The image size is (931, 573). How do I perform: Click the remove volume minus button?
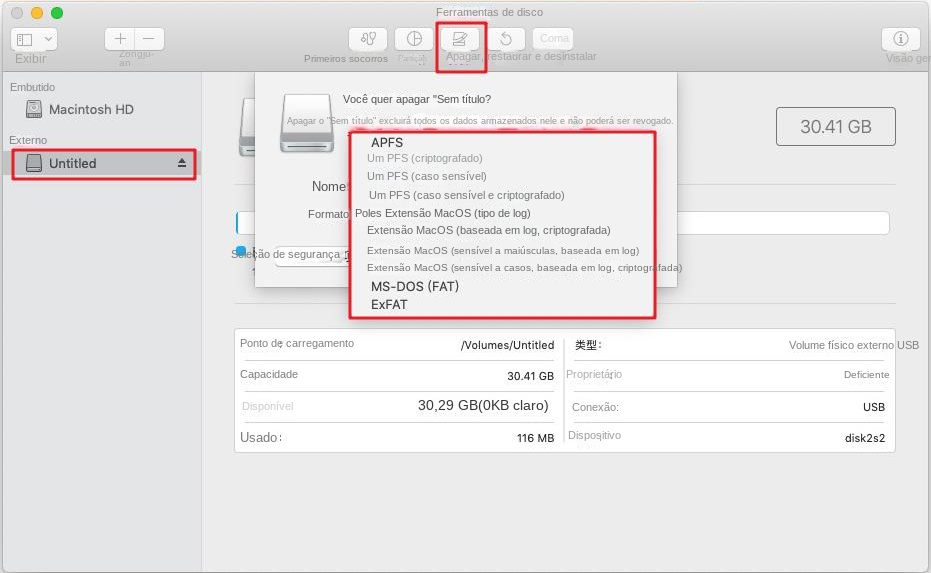click(149, 39)
